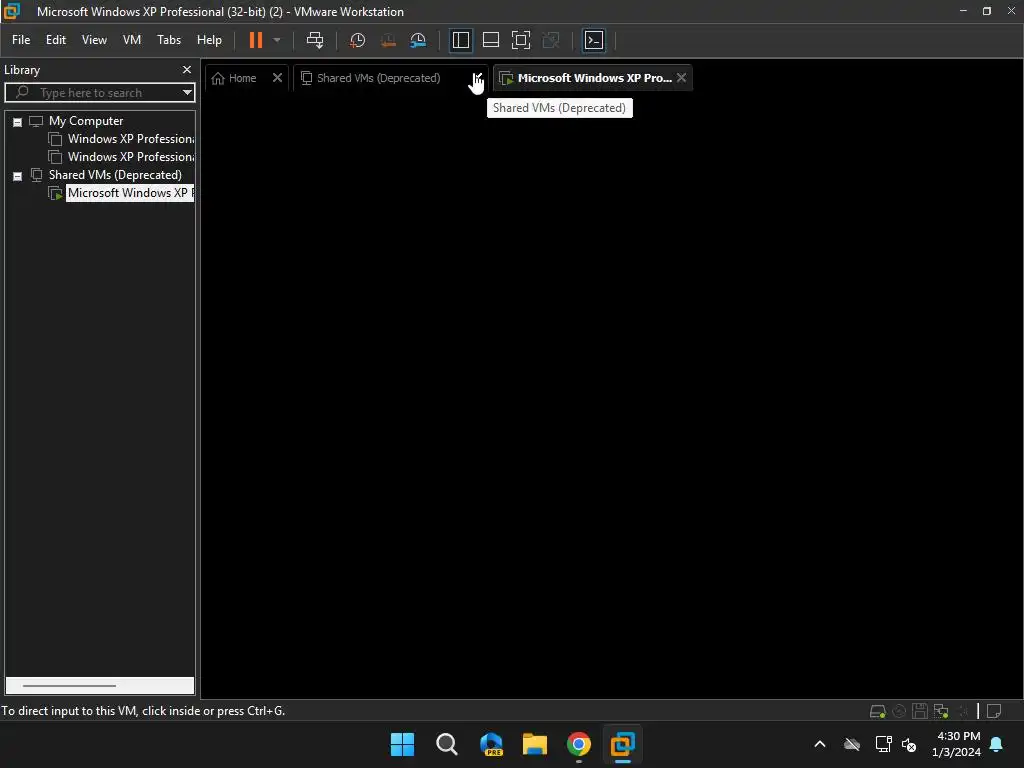Click the dimmed device icon beside network adapter
The width and height of the screenshot is (1024, 768).
pyautogui.click(x=963, y=711)
